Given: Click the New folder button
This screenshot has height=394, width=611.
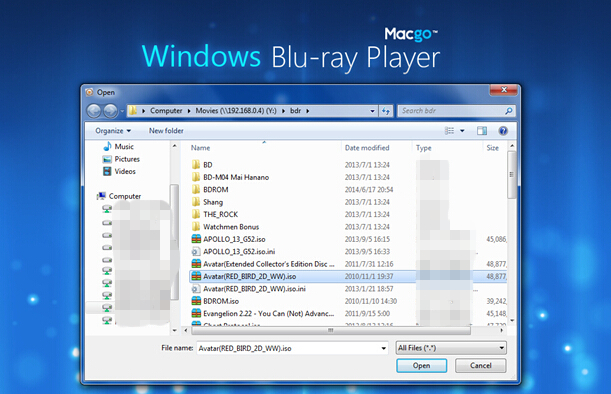Looking at the screenshot, I should 166,131.
